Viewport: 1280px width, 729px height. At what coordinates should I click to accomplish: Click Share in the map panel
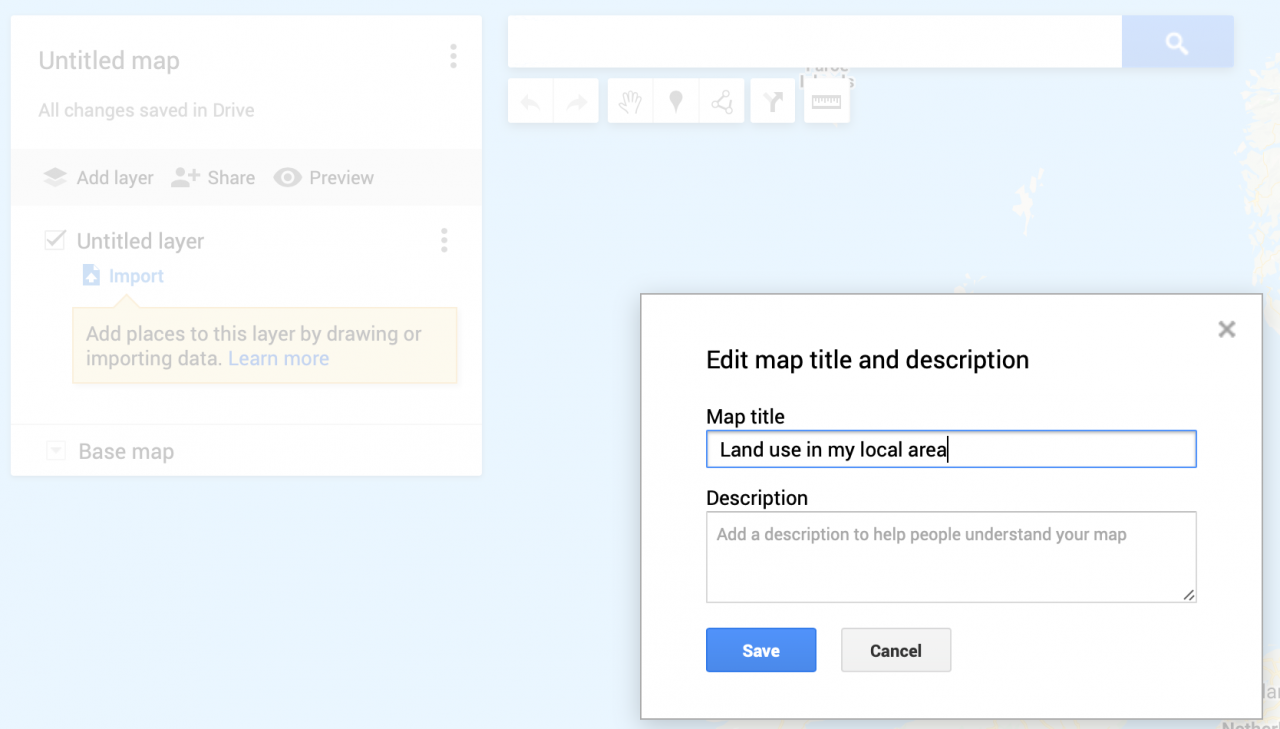tap(213, 178)
